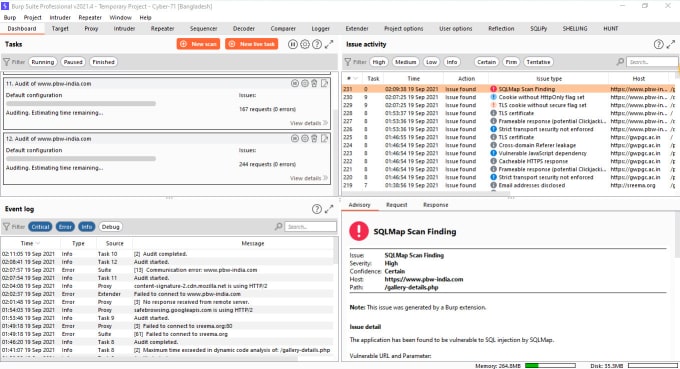Click the New live task button
This screenshot has height=369, width=680.
[252, 44]
